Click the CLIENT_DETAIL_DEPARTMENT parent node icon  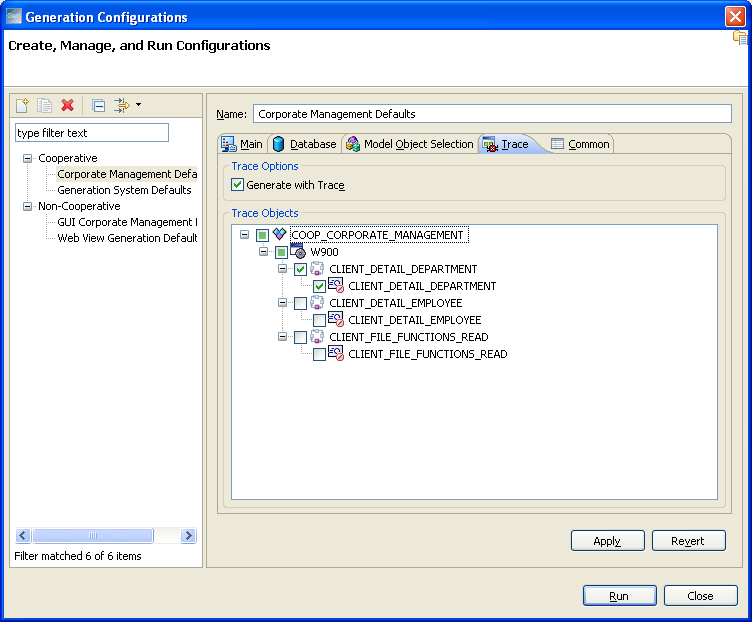pyautogui.click(x=317, y=269)
